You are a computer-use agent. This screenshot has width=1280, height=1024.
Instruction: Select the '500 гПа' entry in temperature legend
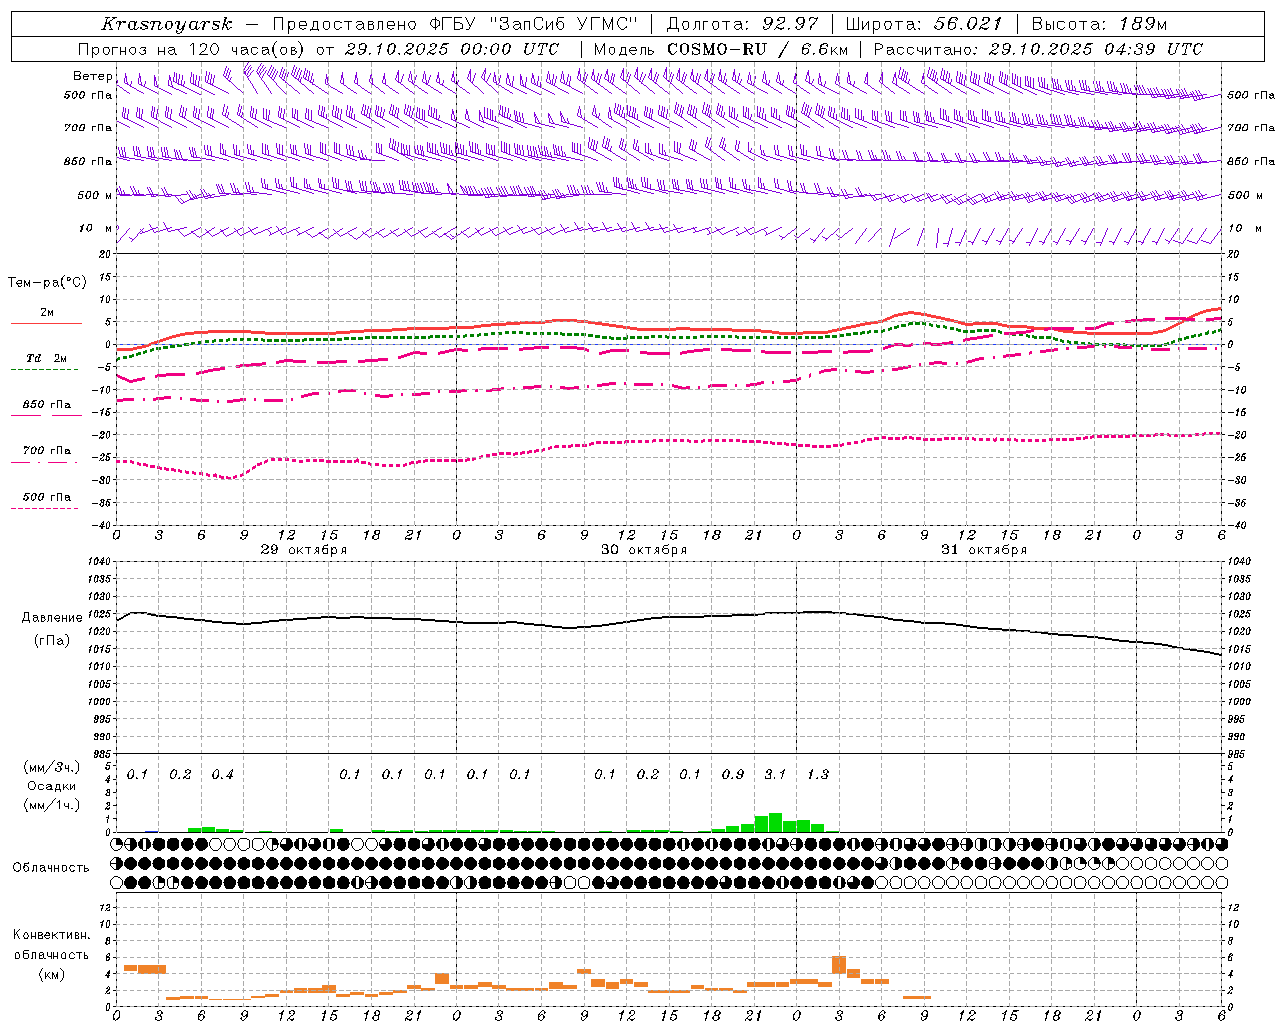pos(46,499)
